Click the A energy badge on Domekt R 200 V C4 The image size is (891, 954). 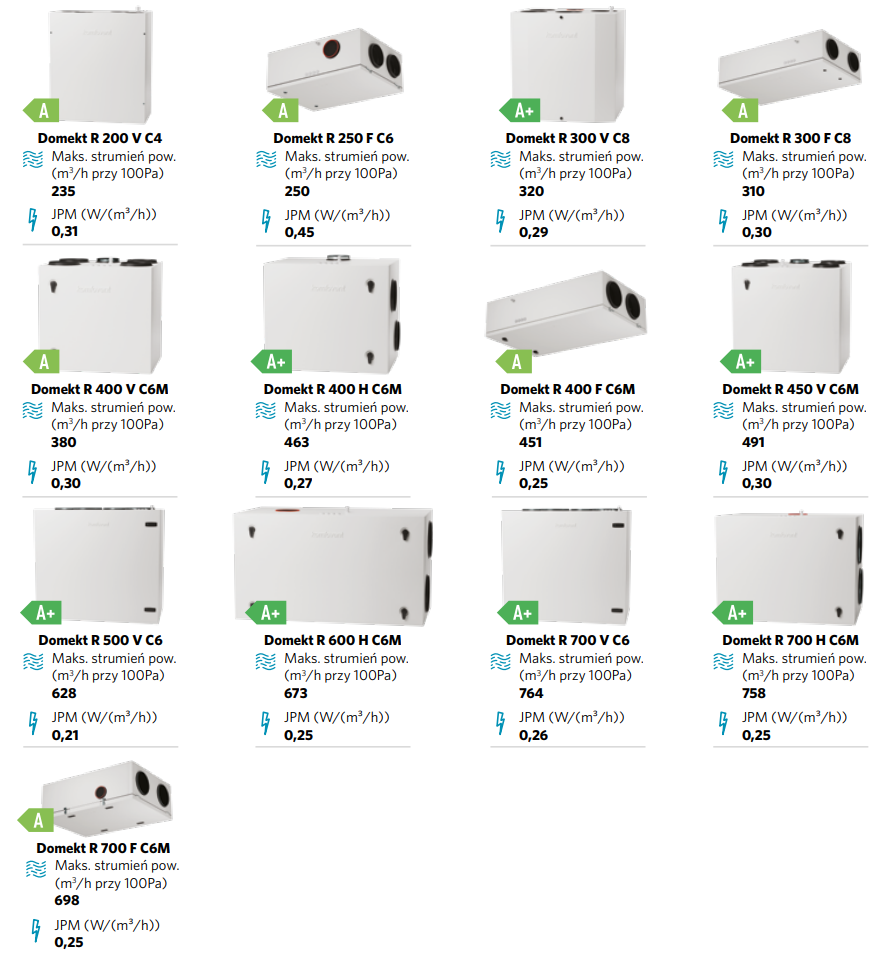coord(41,111)
